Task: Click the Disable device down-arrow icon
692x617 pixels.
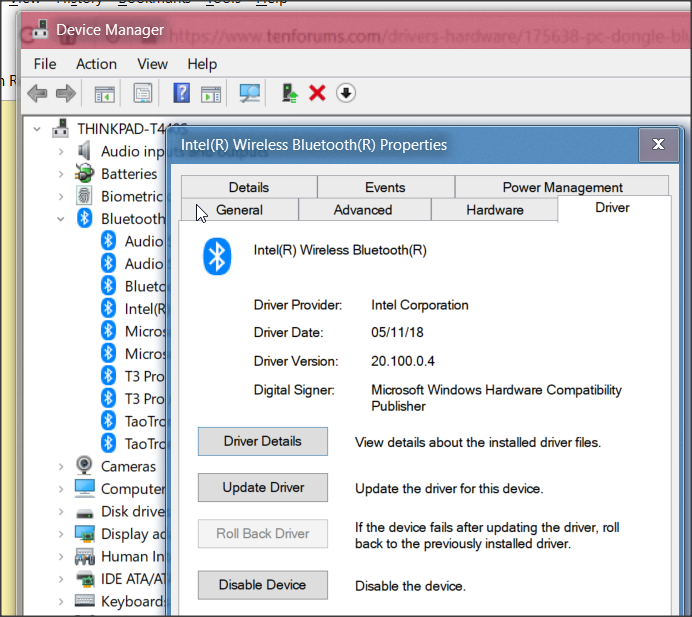Action: pos(346,93)
